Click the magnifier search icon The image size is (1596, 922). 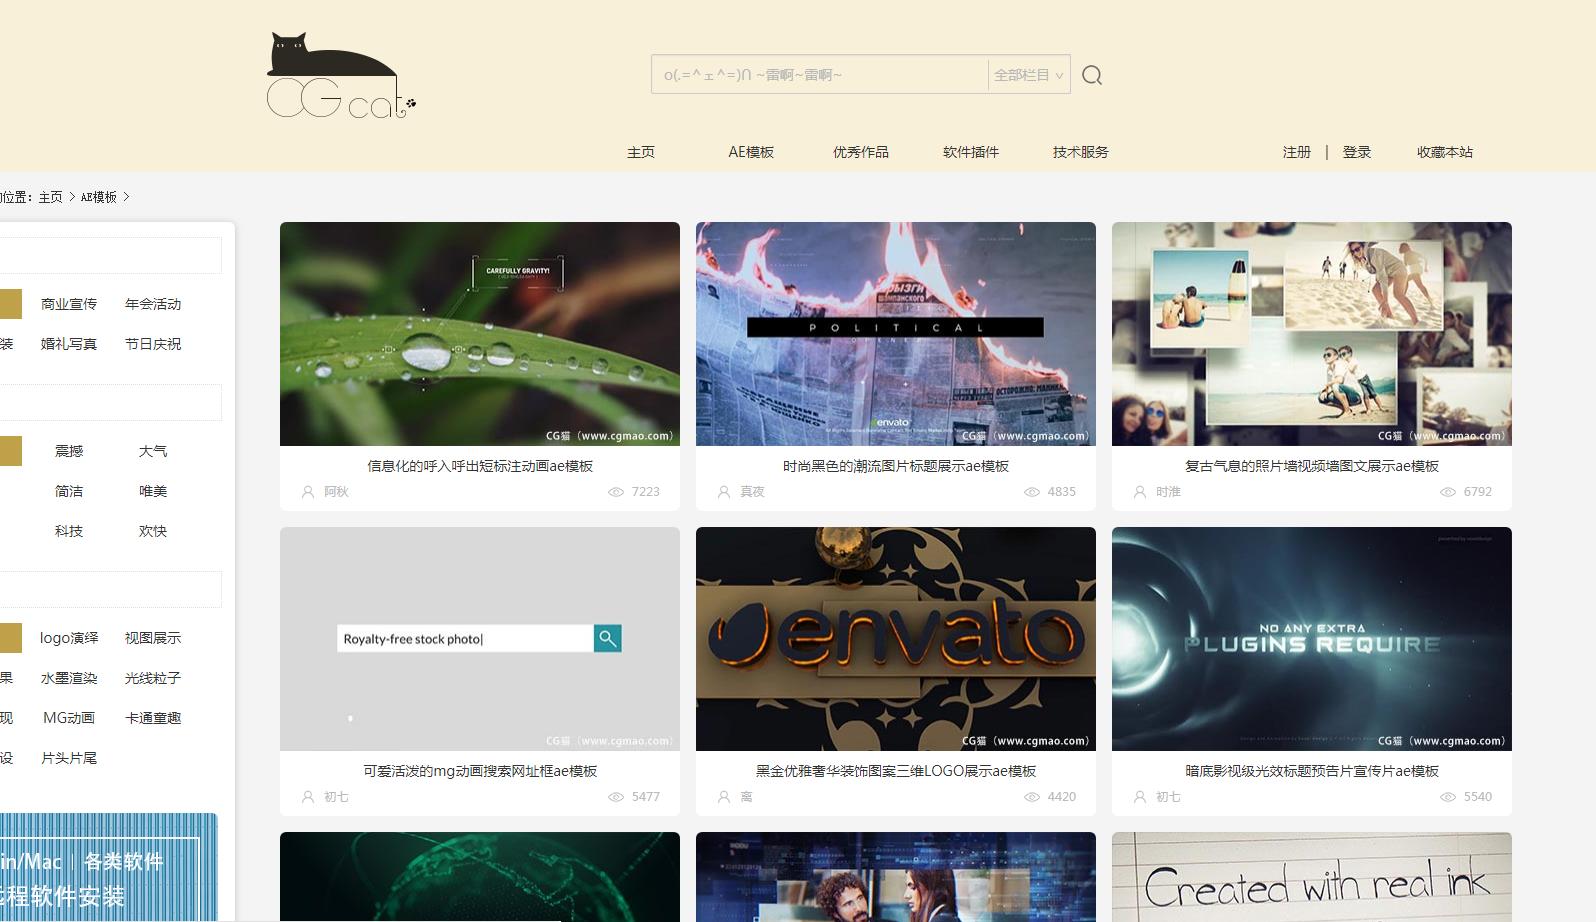tap(1092, 75)
